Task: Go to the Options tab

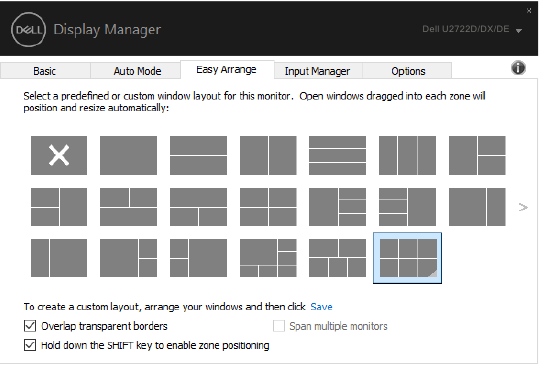Action: point(408,71)
